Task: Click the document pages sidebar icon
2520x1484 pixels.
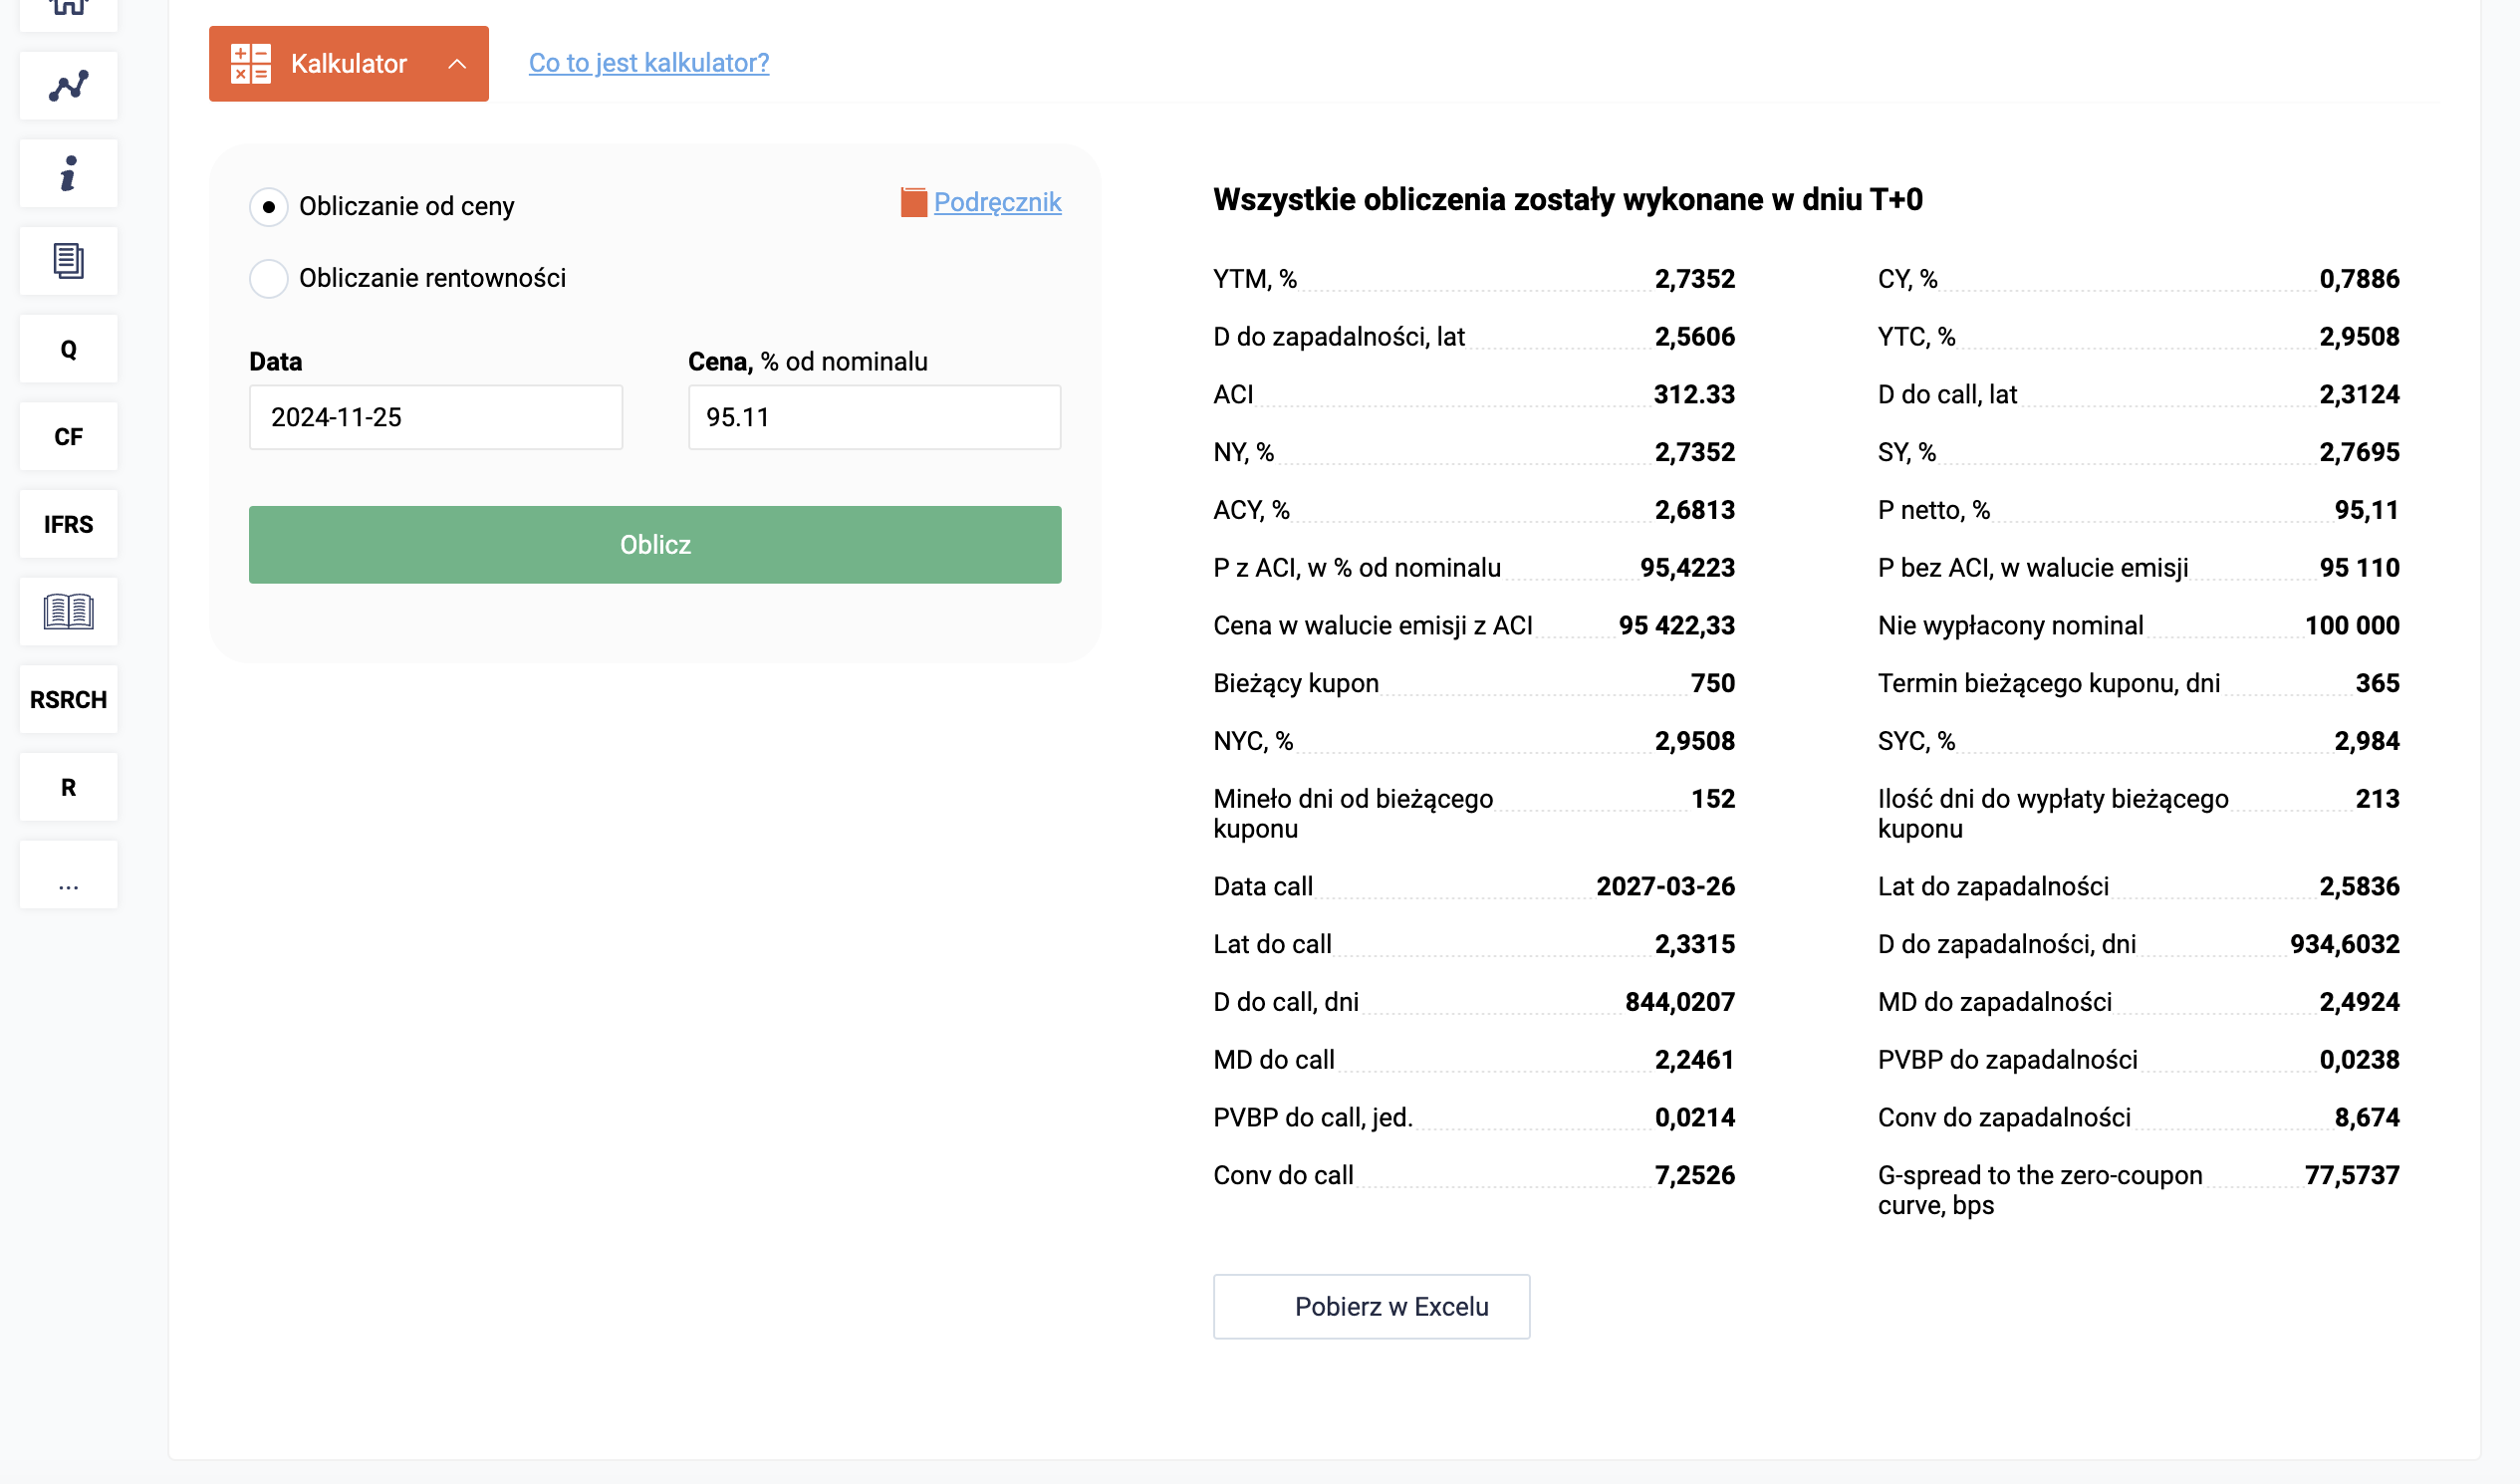Action: pyautogui.click(x=68, y=261)
